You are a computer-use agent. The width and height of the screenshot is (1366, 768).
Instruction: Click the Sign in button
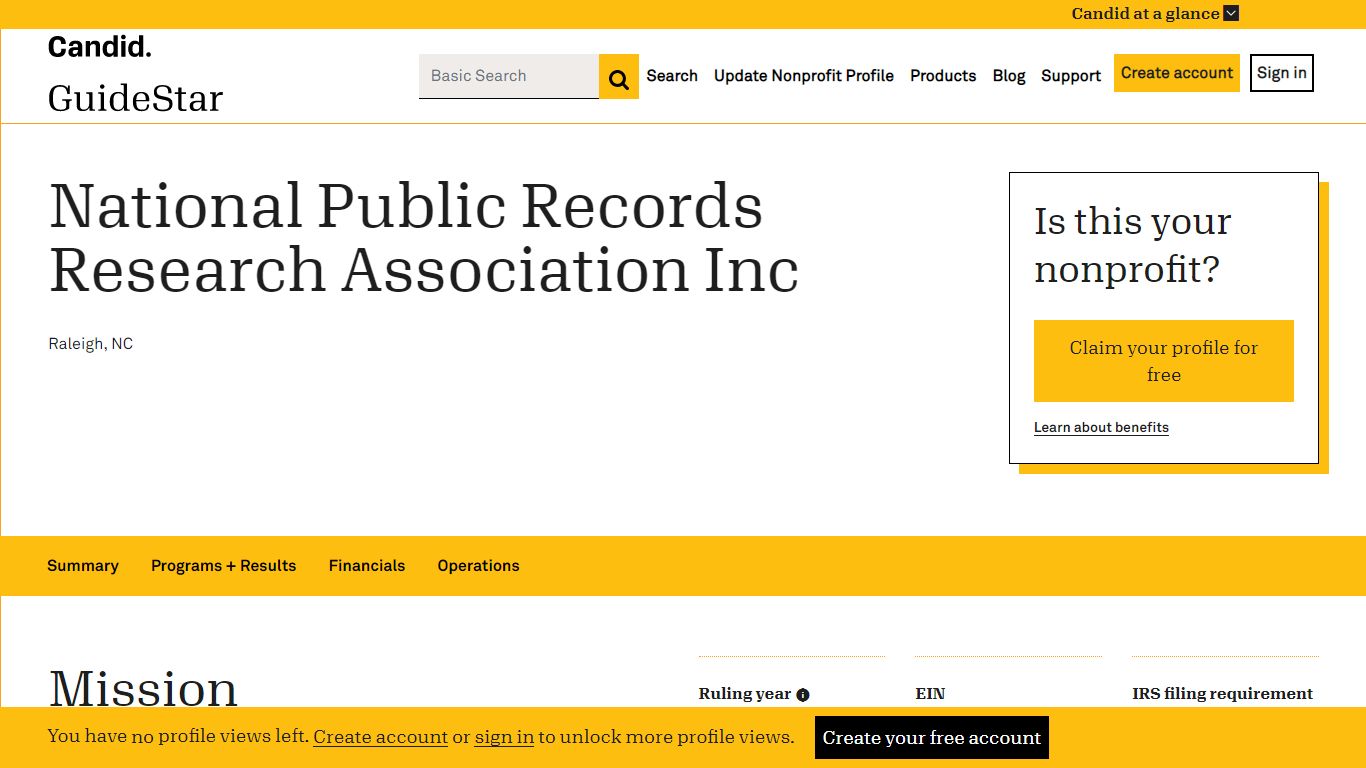[1282, 73]
